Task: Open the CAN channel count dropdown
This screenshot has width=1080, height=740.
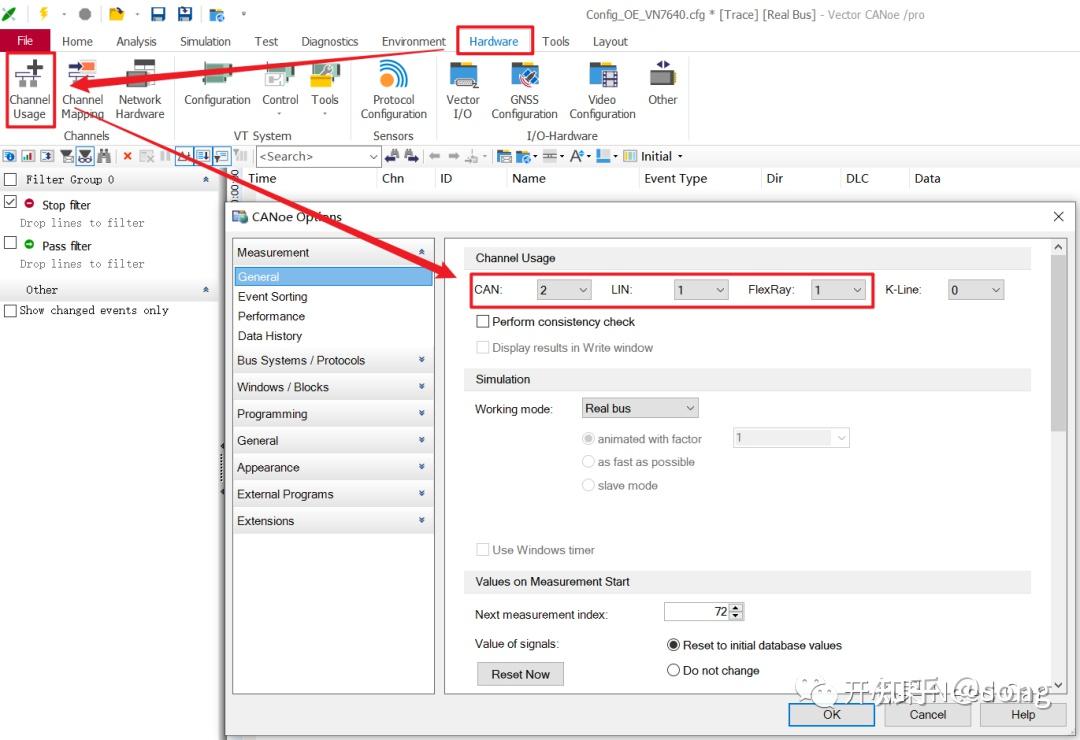Action: coord(564,290)
